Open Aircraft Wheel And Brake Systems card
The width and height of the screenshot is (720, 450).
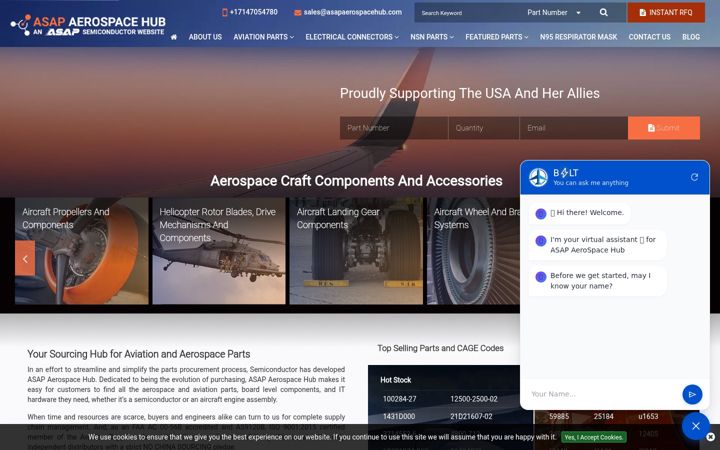tap(473, 251)
